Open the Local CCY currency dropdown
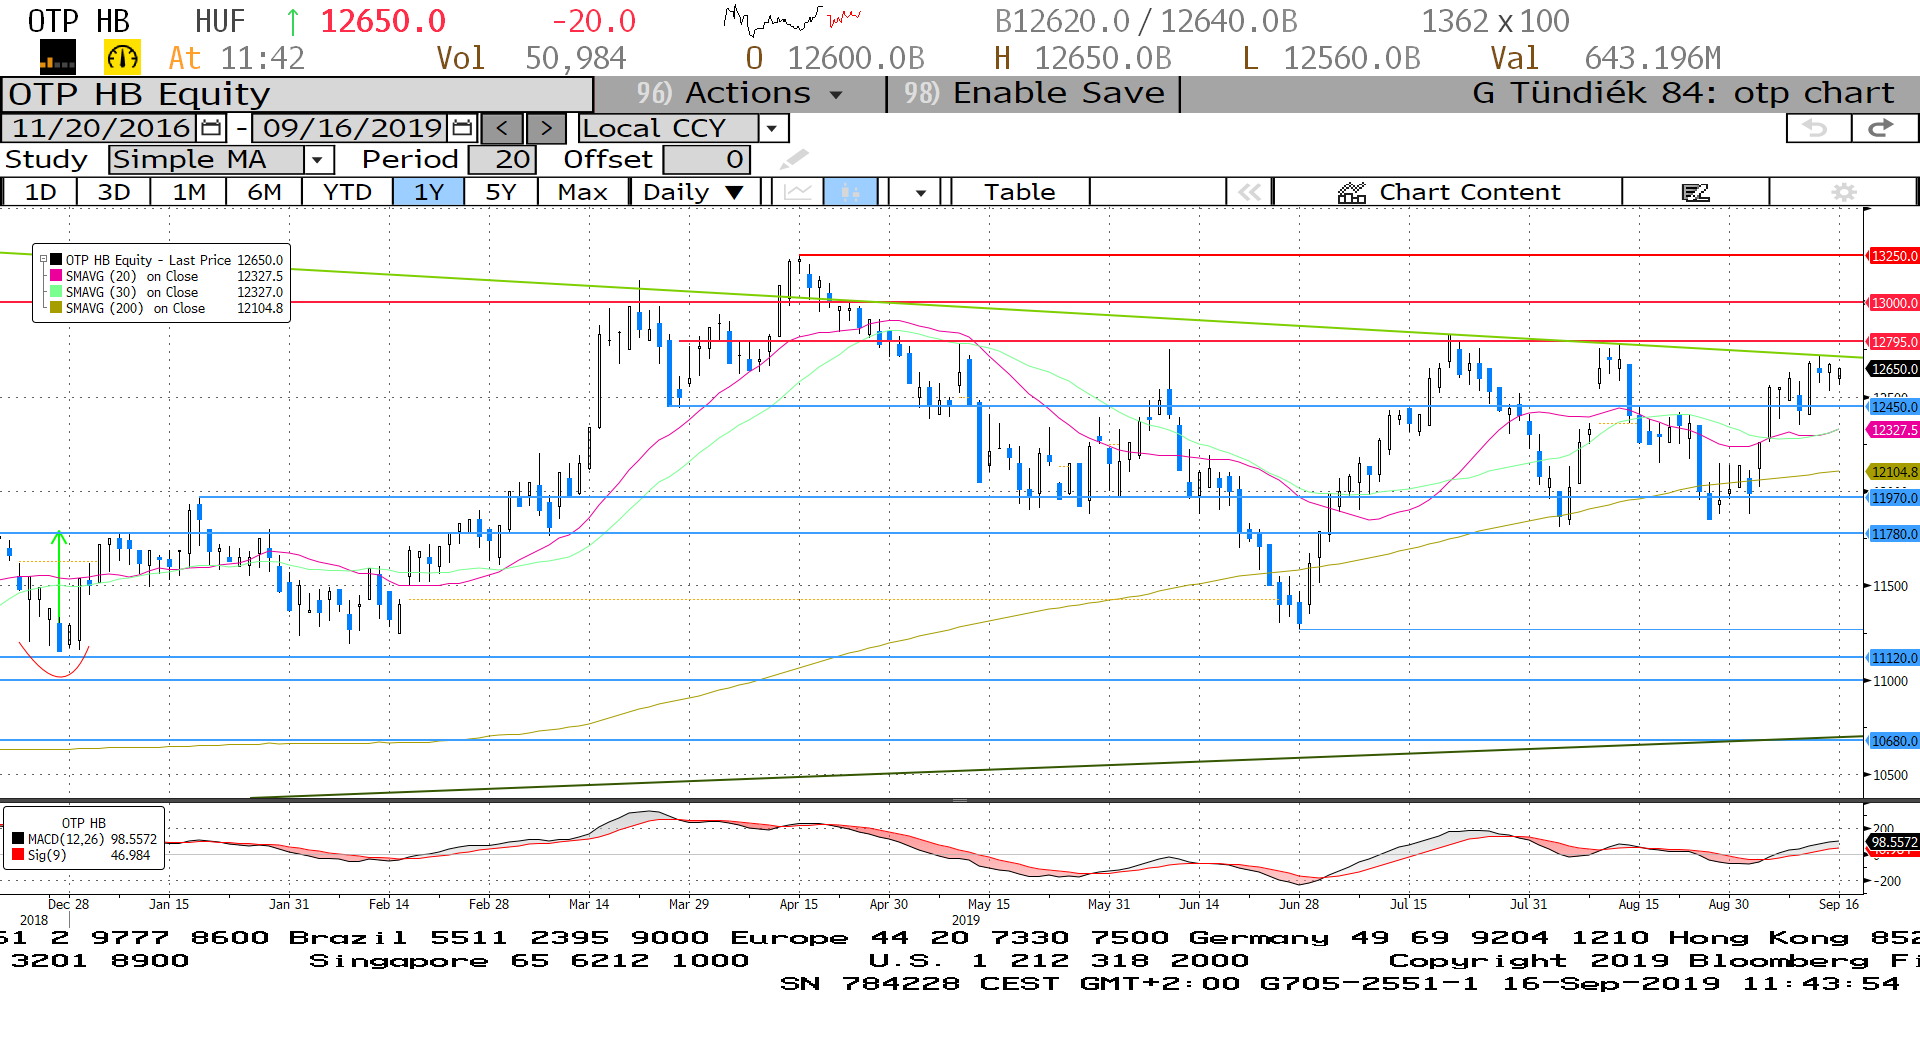The height and width of the screenshot is (1039, 1920). point(771,128)
